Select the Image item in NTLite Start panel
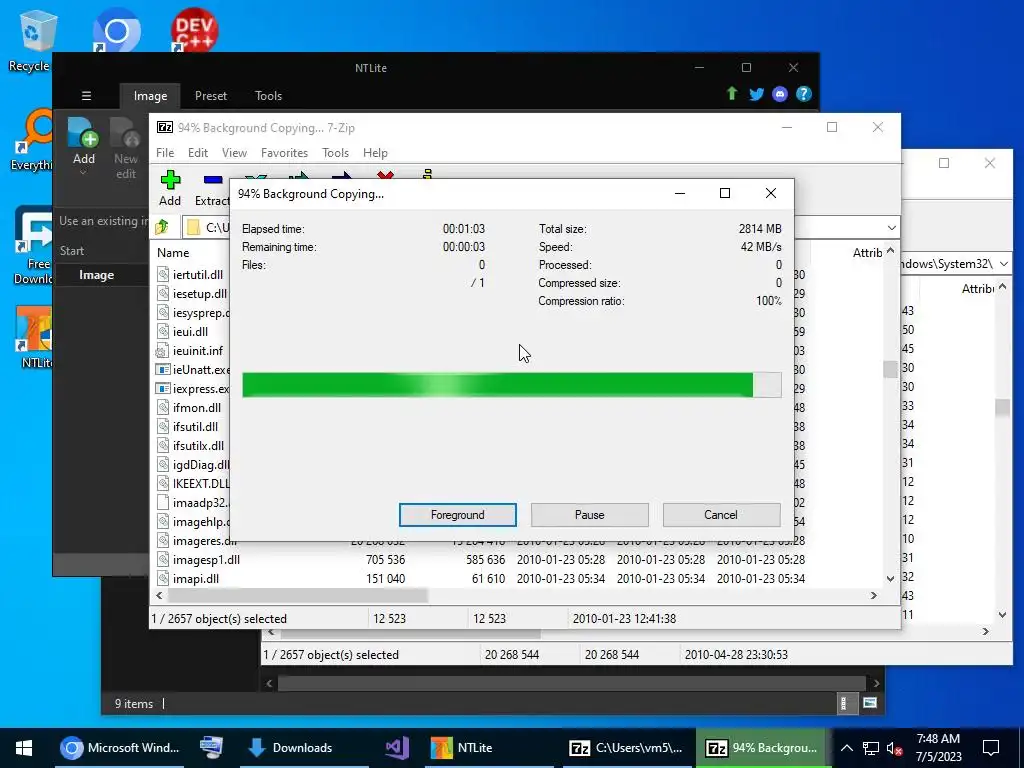This screenshot has width=1024, height=768. point(101,275)
